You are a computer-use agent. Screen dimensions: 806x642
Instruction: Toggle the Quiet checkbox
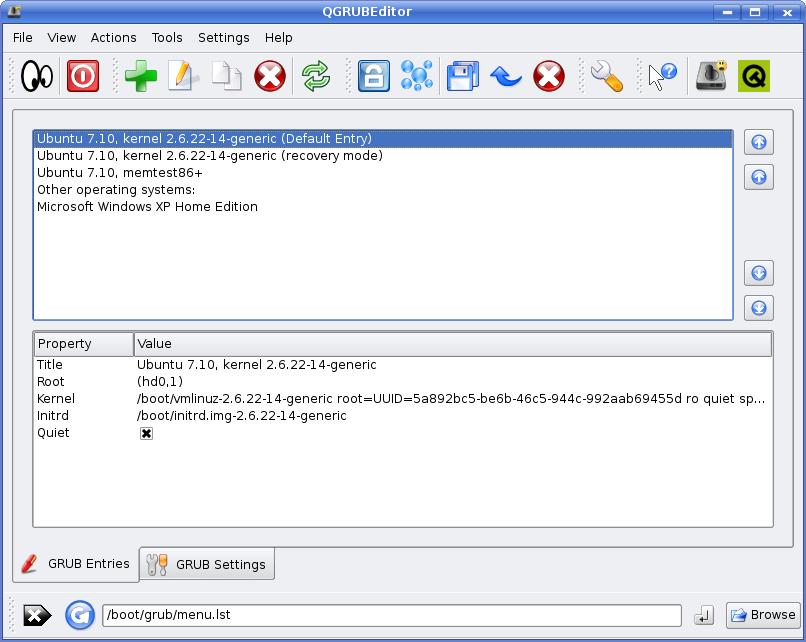point(146,433)
